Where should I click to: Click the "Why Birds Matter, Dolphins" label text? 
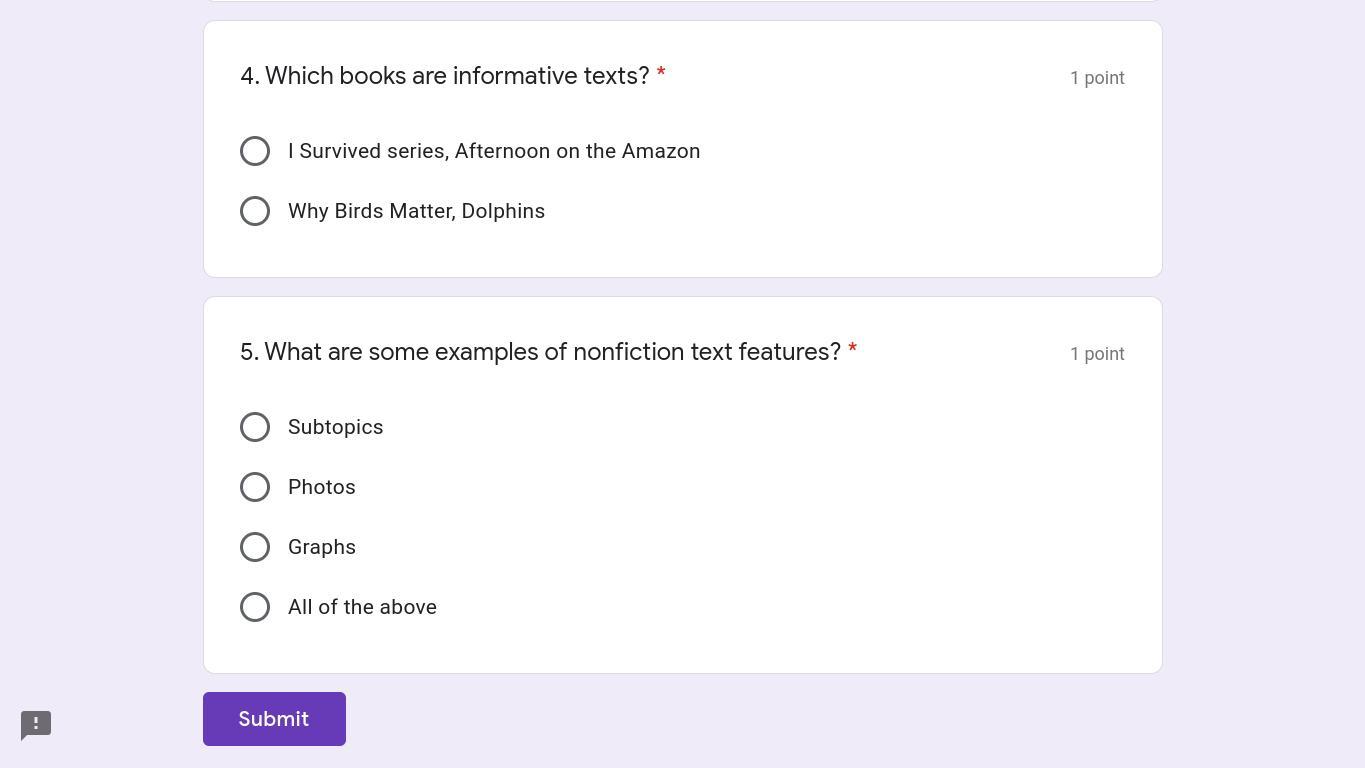pyautogui.click(x=416, y=211)
